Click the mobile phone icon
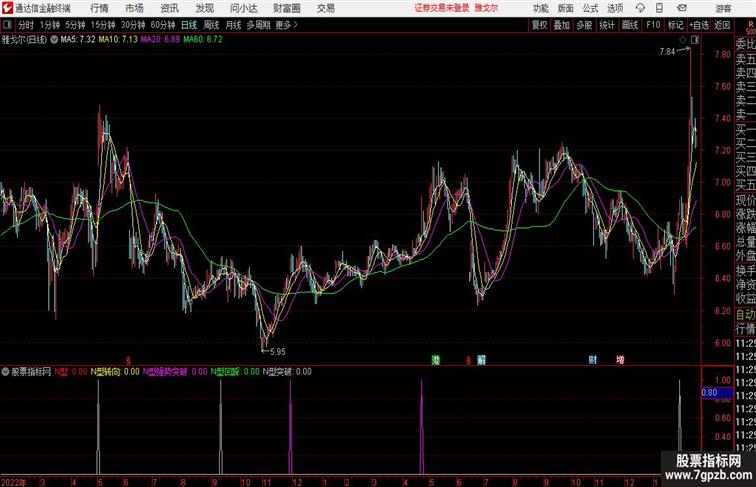This screenshot has width=756, height=487. pyautogui.click(x=660, y=8)
